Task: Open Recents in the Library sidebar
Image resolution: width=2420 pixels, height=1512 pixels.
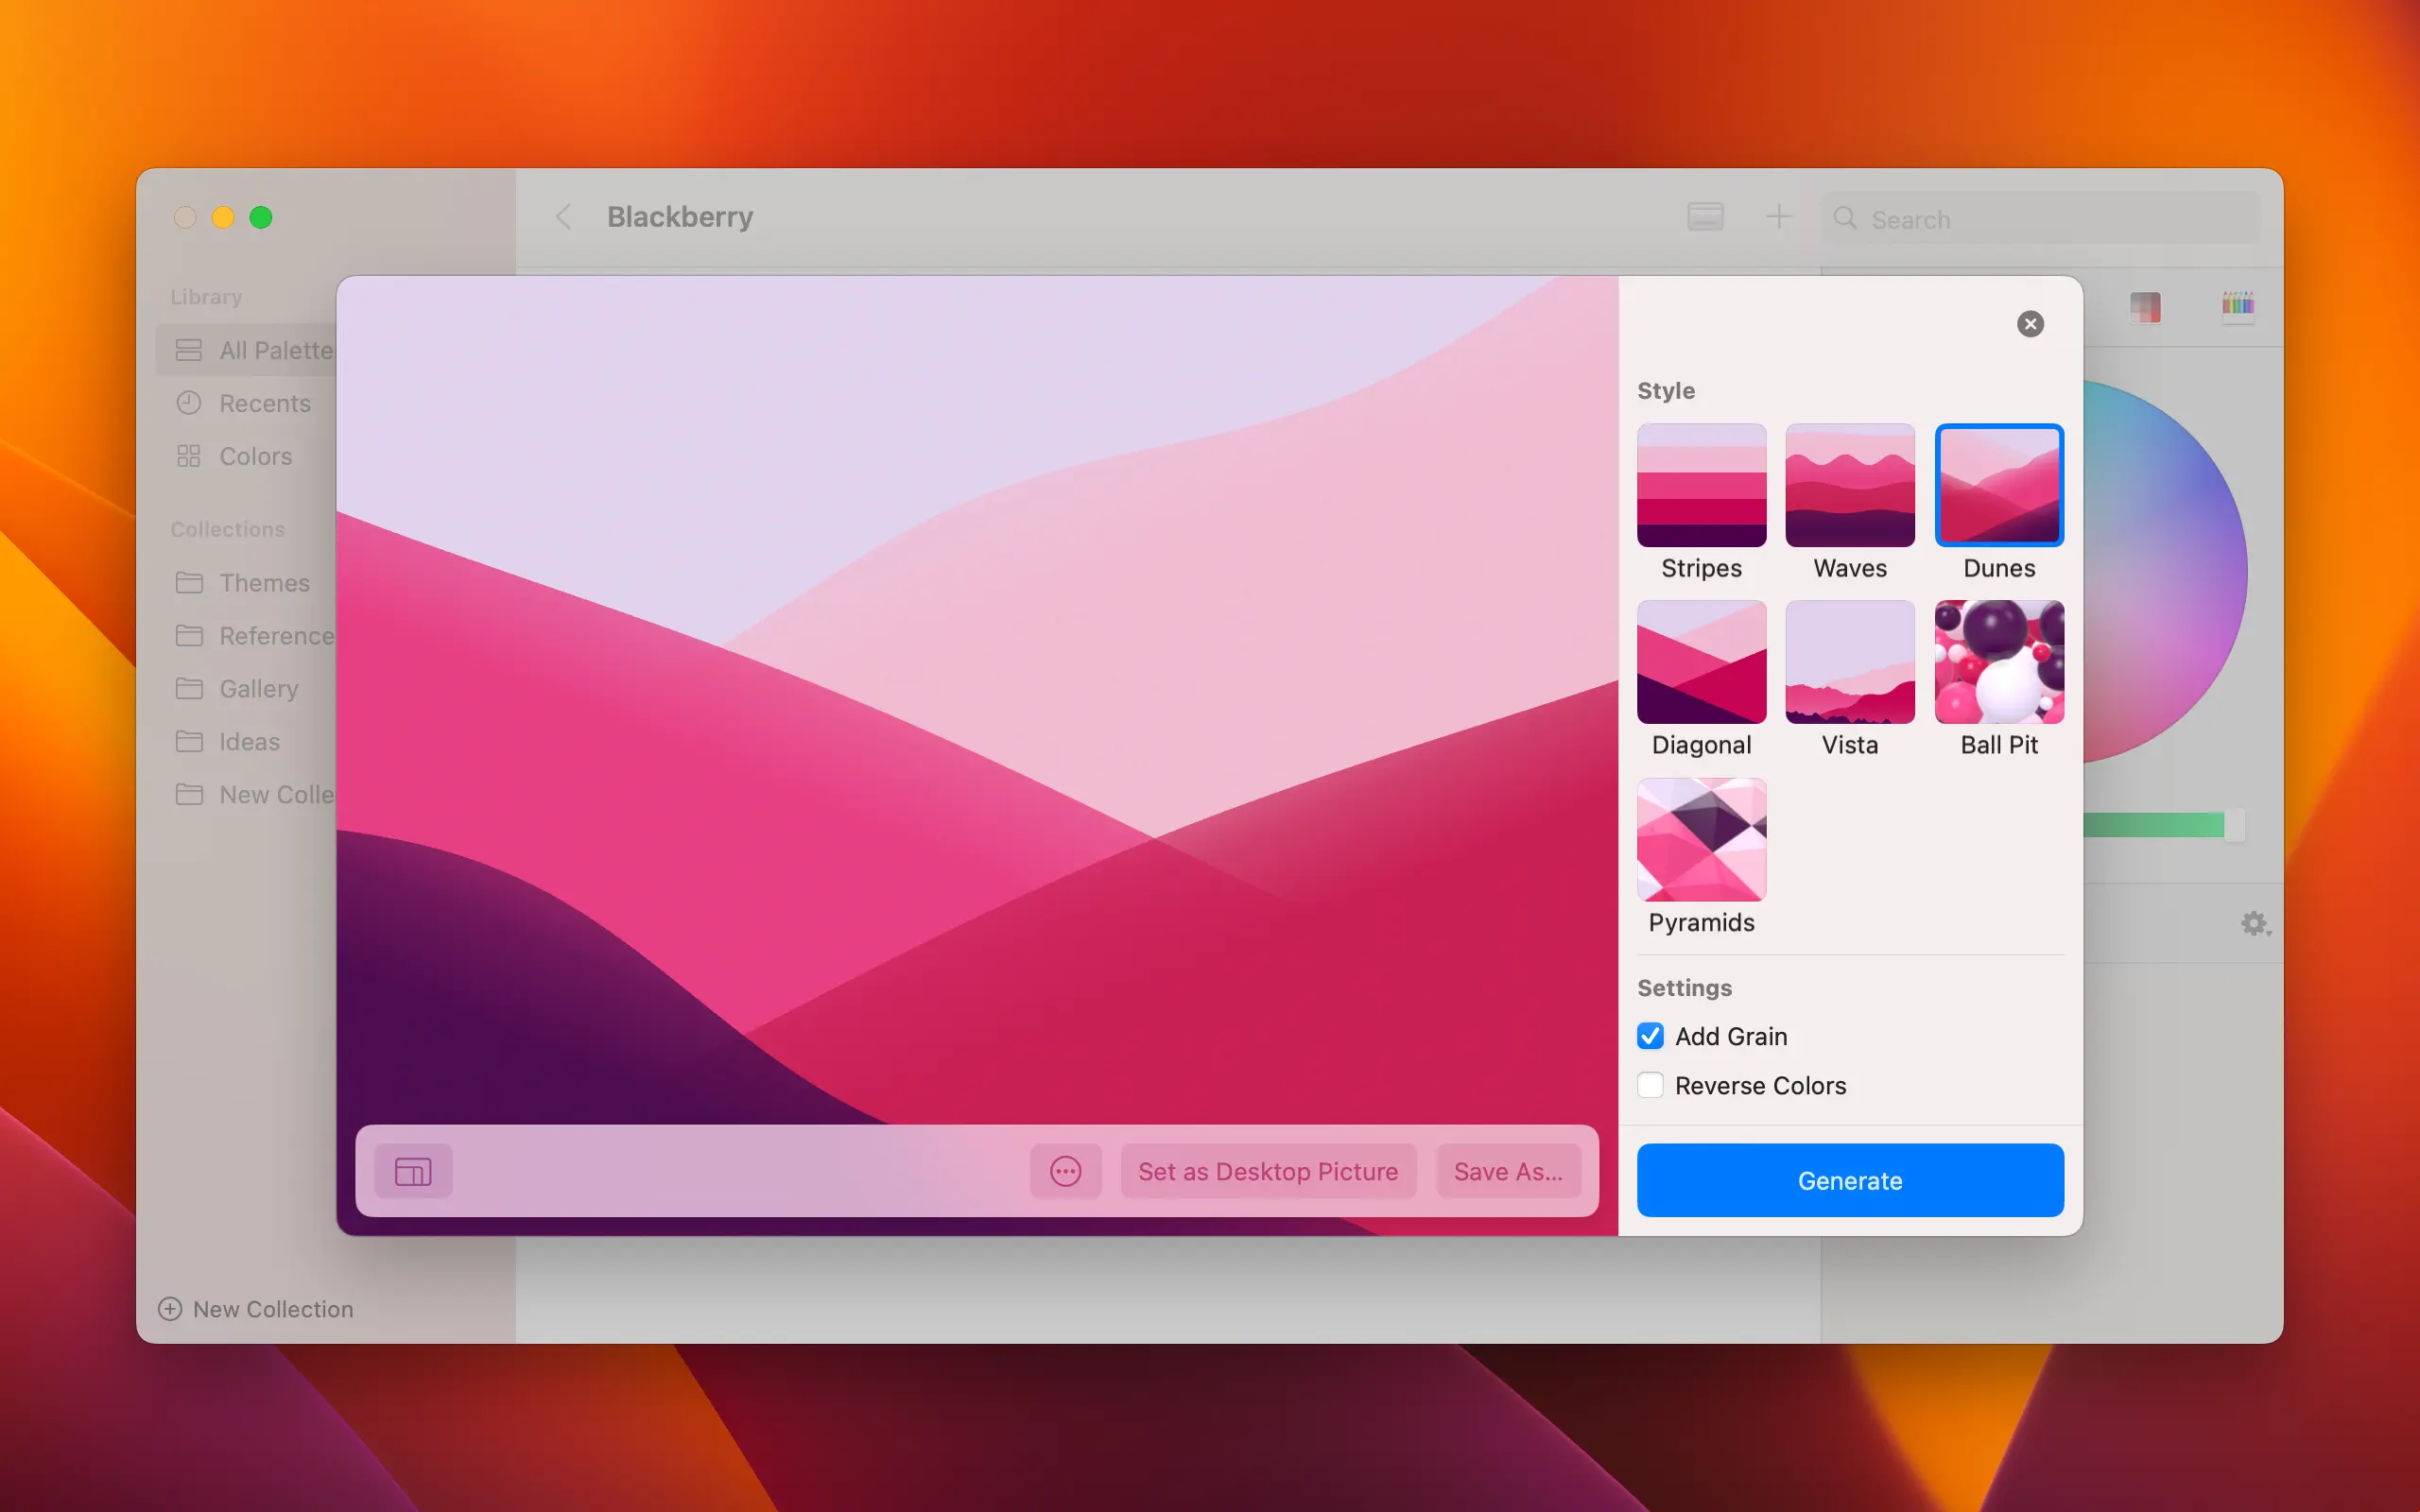Action: tap(264, 403)
